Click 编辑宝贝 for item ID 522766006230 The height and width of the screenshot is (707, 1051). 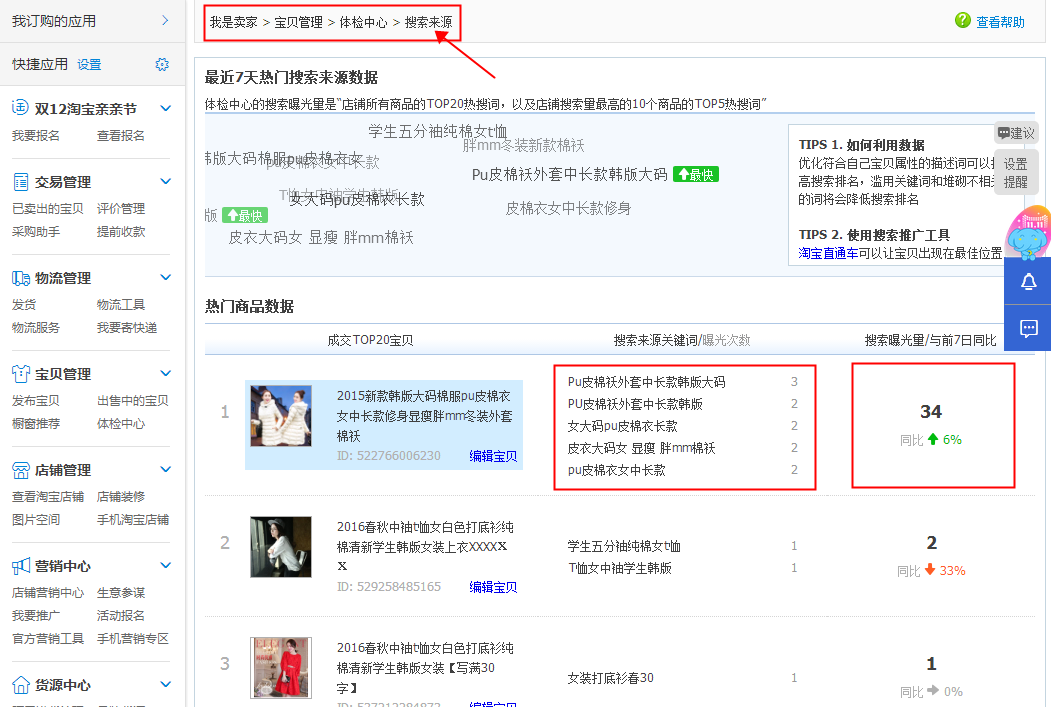point(493,456)
